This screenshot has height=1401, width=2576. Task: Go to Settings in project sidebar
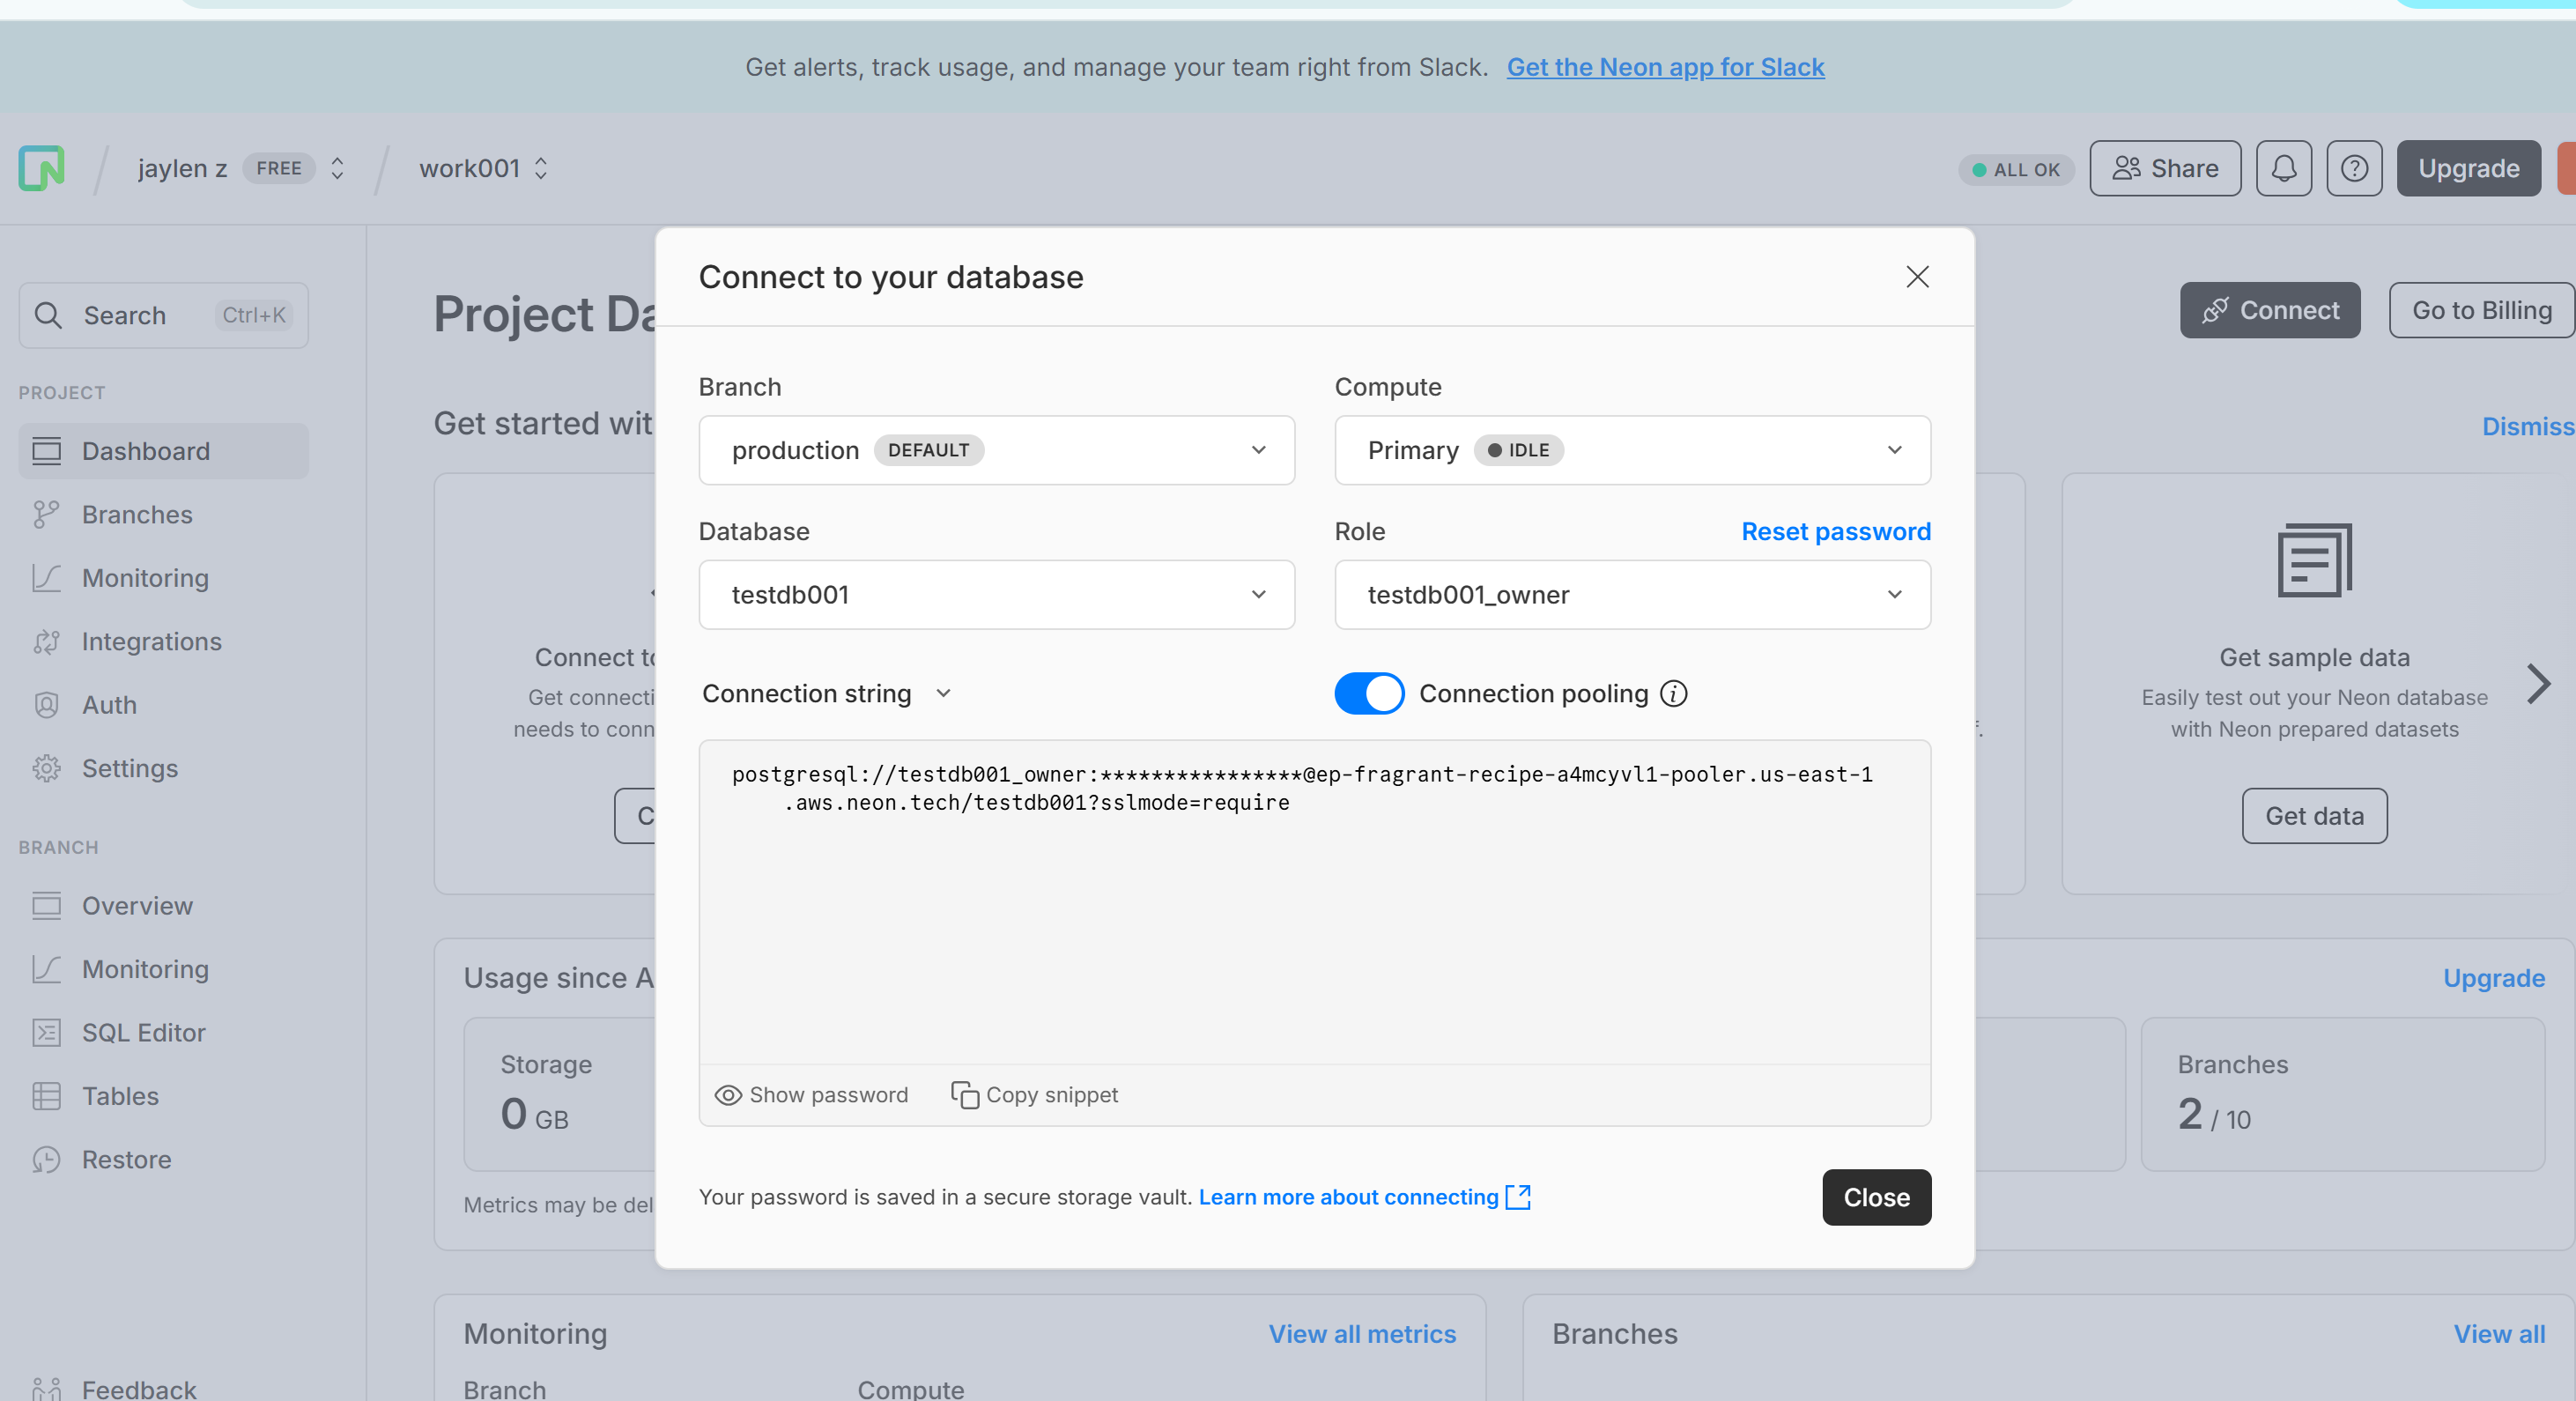coord(129,768)
